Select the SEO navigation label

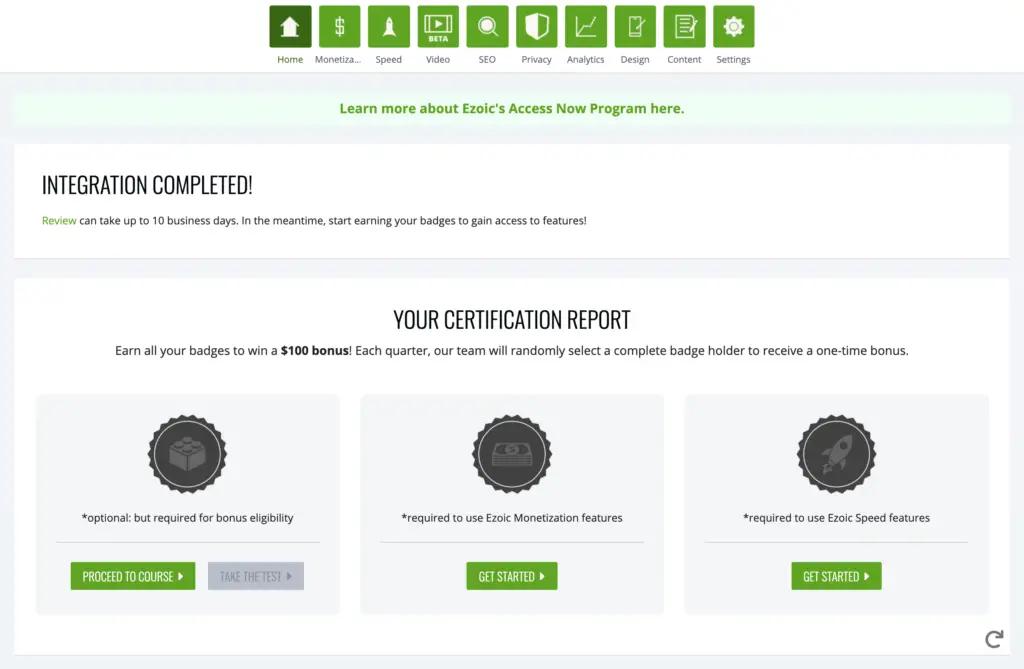click(487, 59)
